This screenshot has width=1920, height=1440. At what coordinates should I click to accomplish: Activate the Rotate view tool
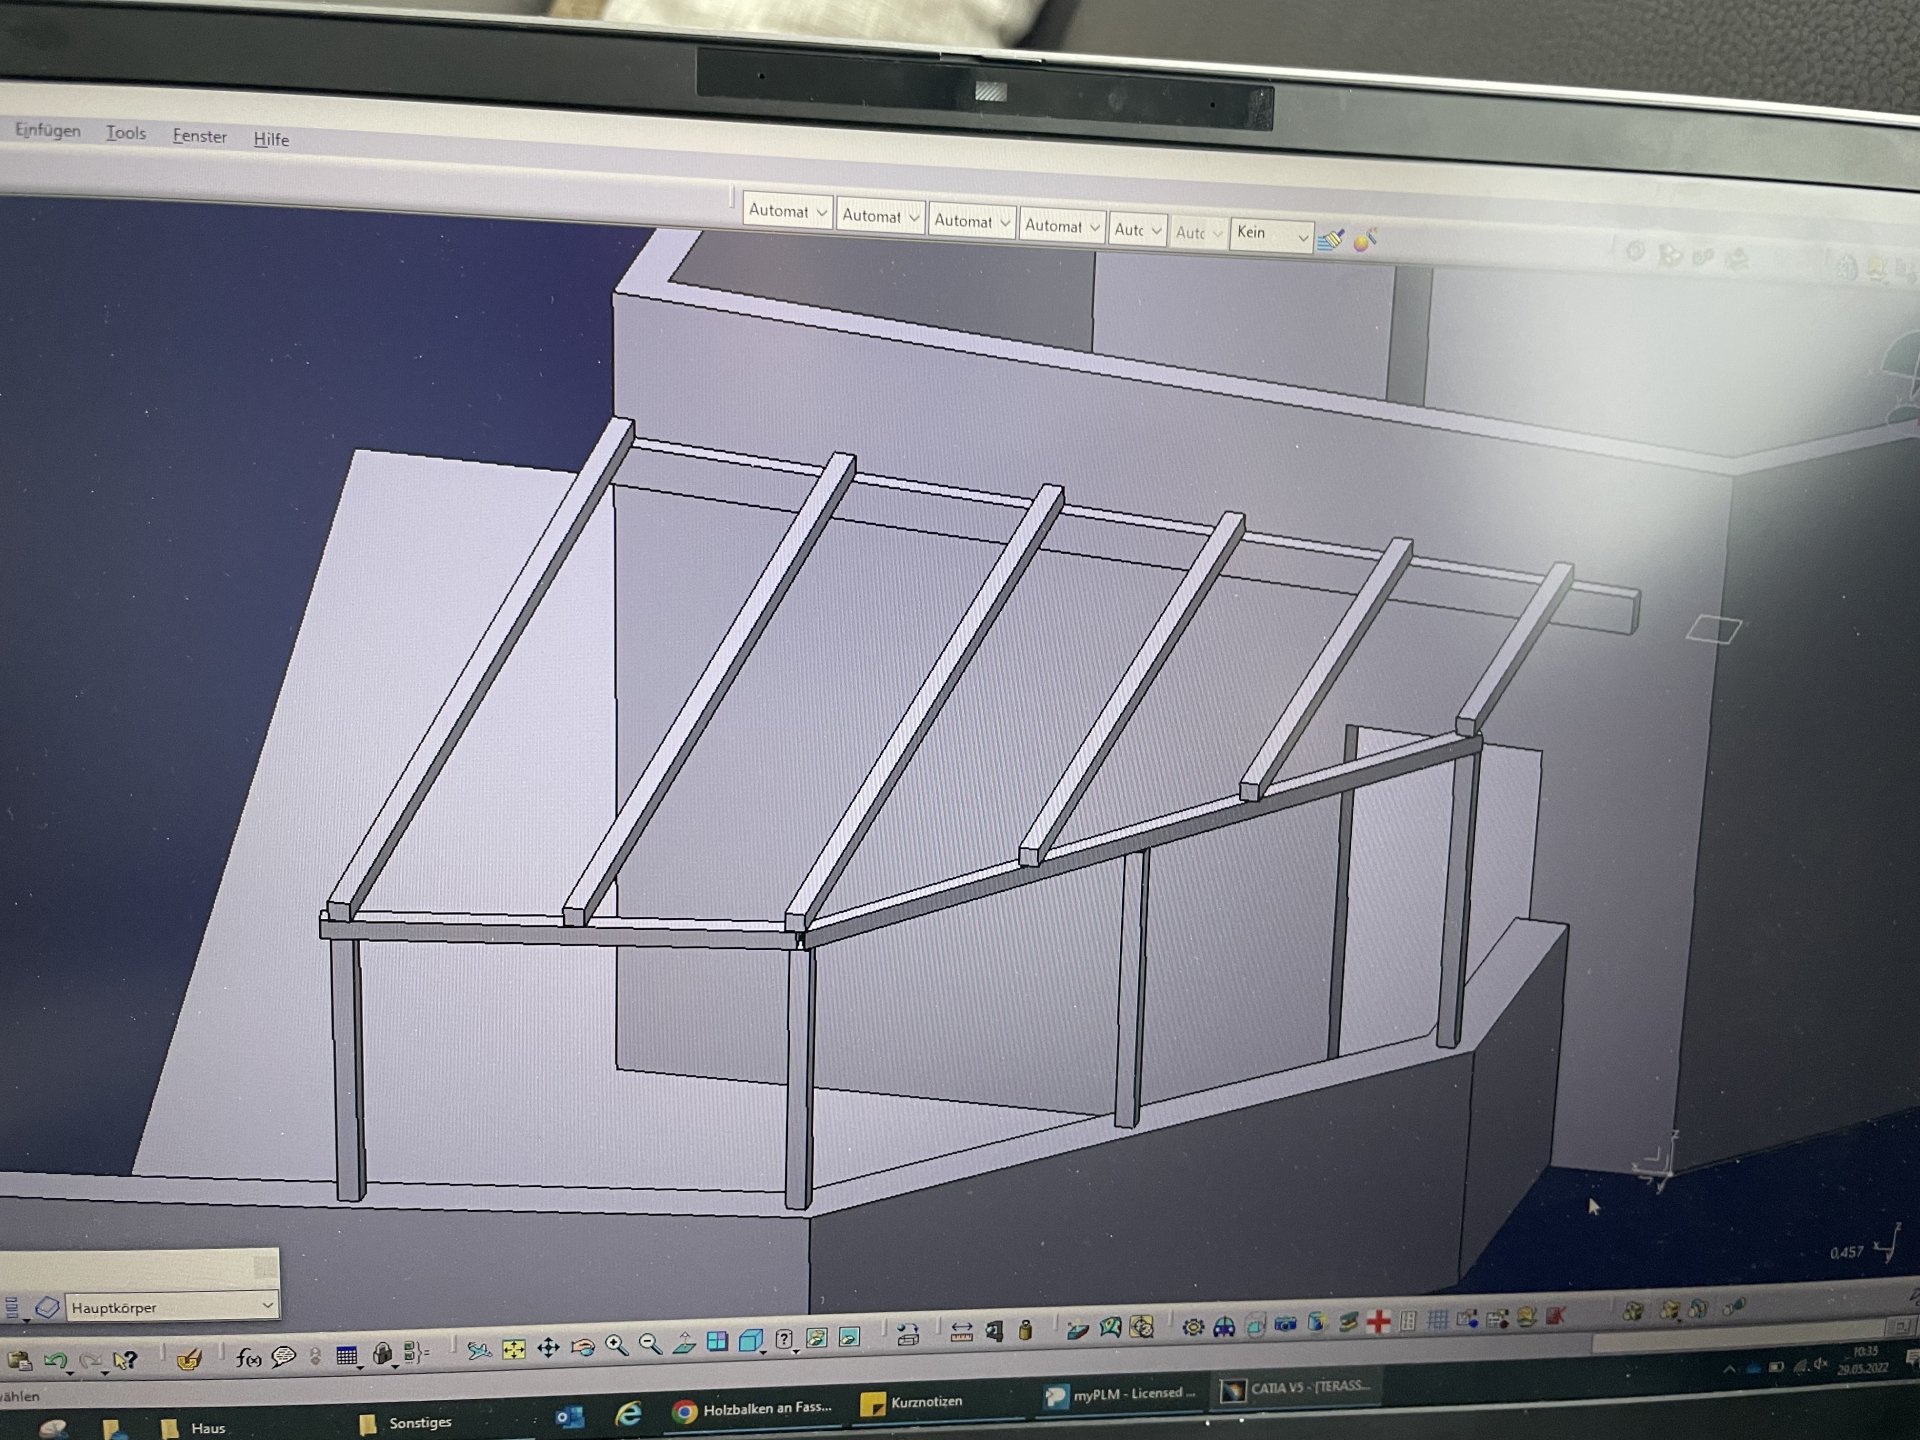582,1348
